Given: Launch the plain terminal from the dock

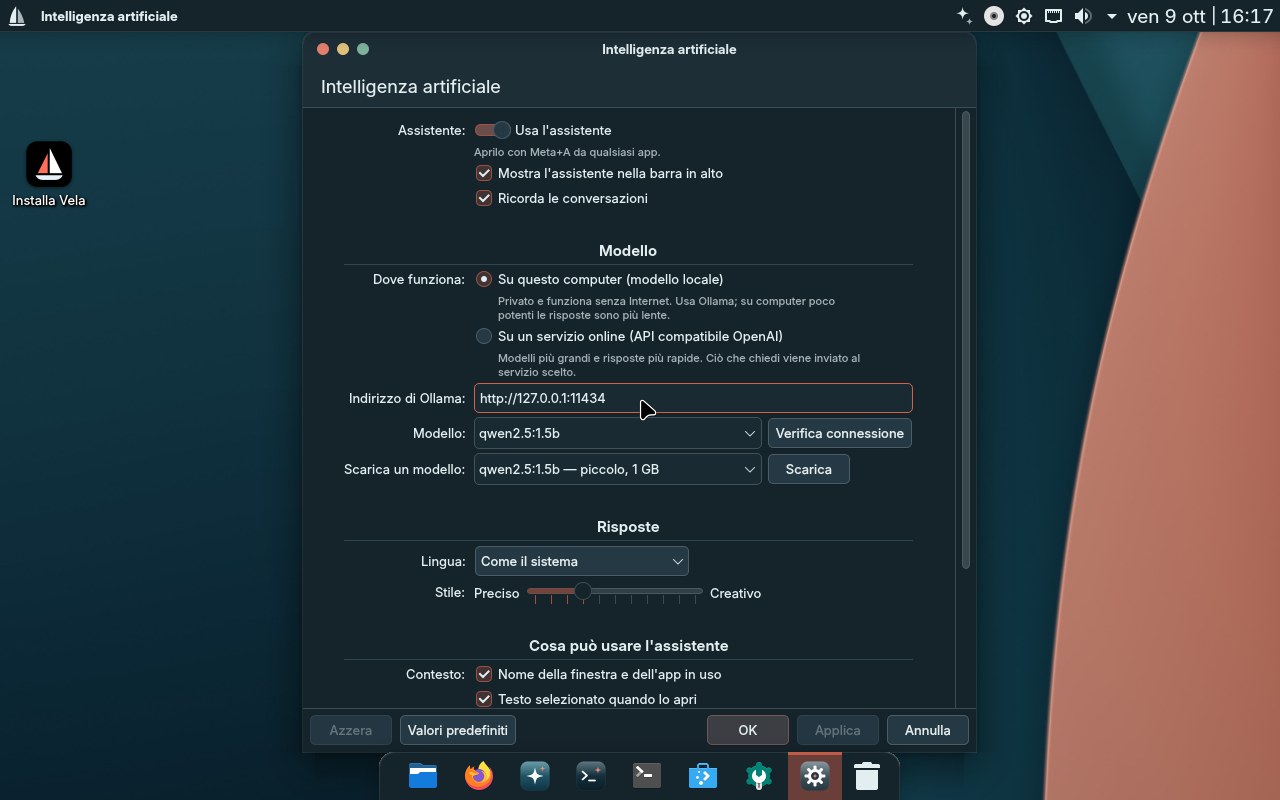Looking at the screenshot, I should pyautogui.click(x=647, y=775).
